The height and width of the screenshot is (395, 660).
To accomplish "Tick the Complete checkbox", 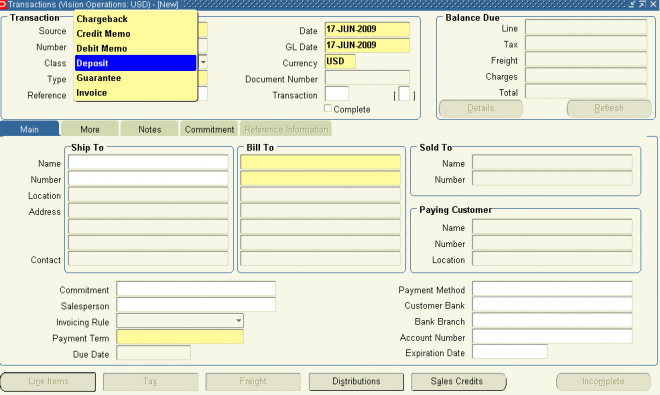I will pyautogui.click(x=328, y=108).
